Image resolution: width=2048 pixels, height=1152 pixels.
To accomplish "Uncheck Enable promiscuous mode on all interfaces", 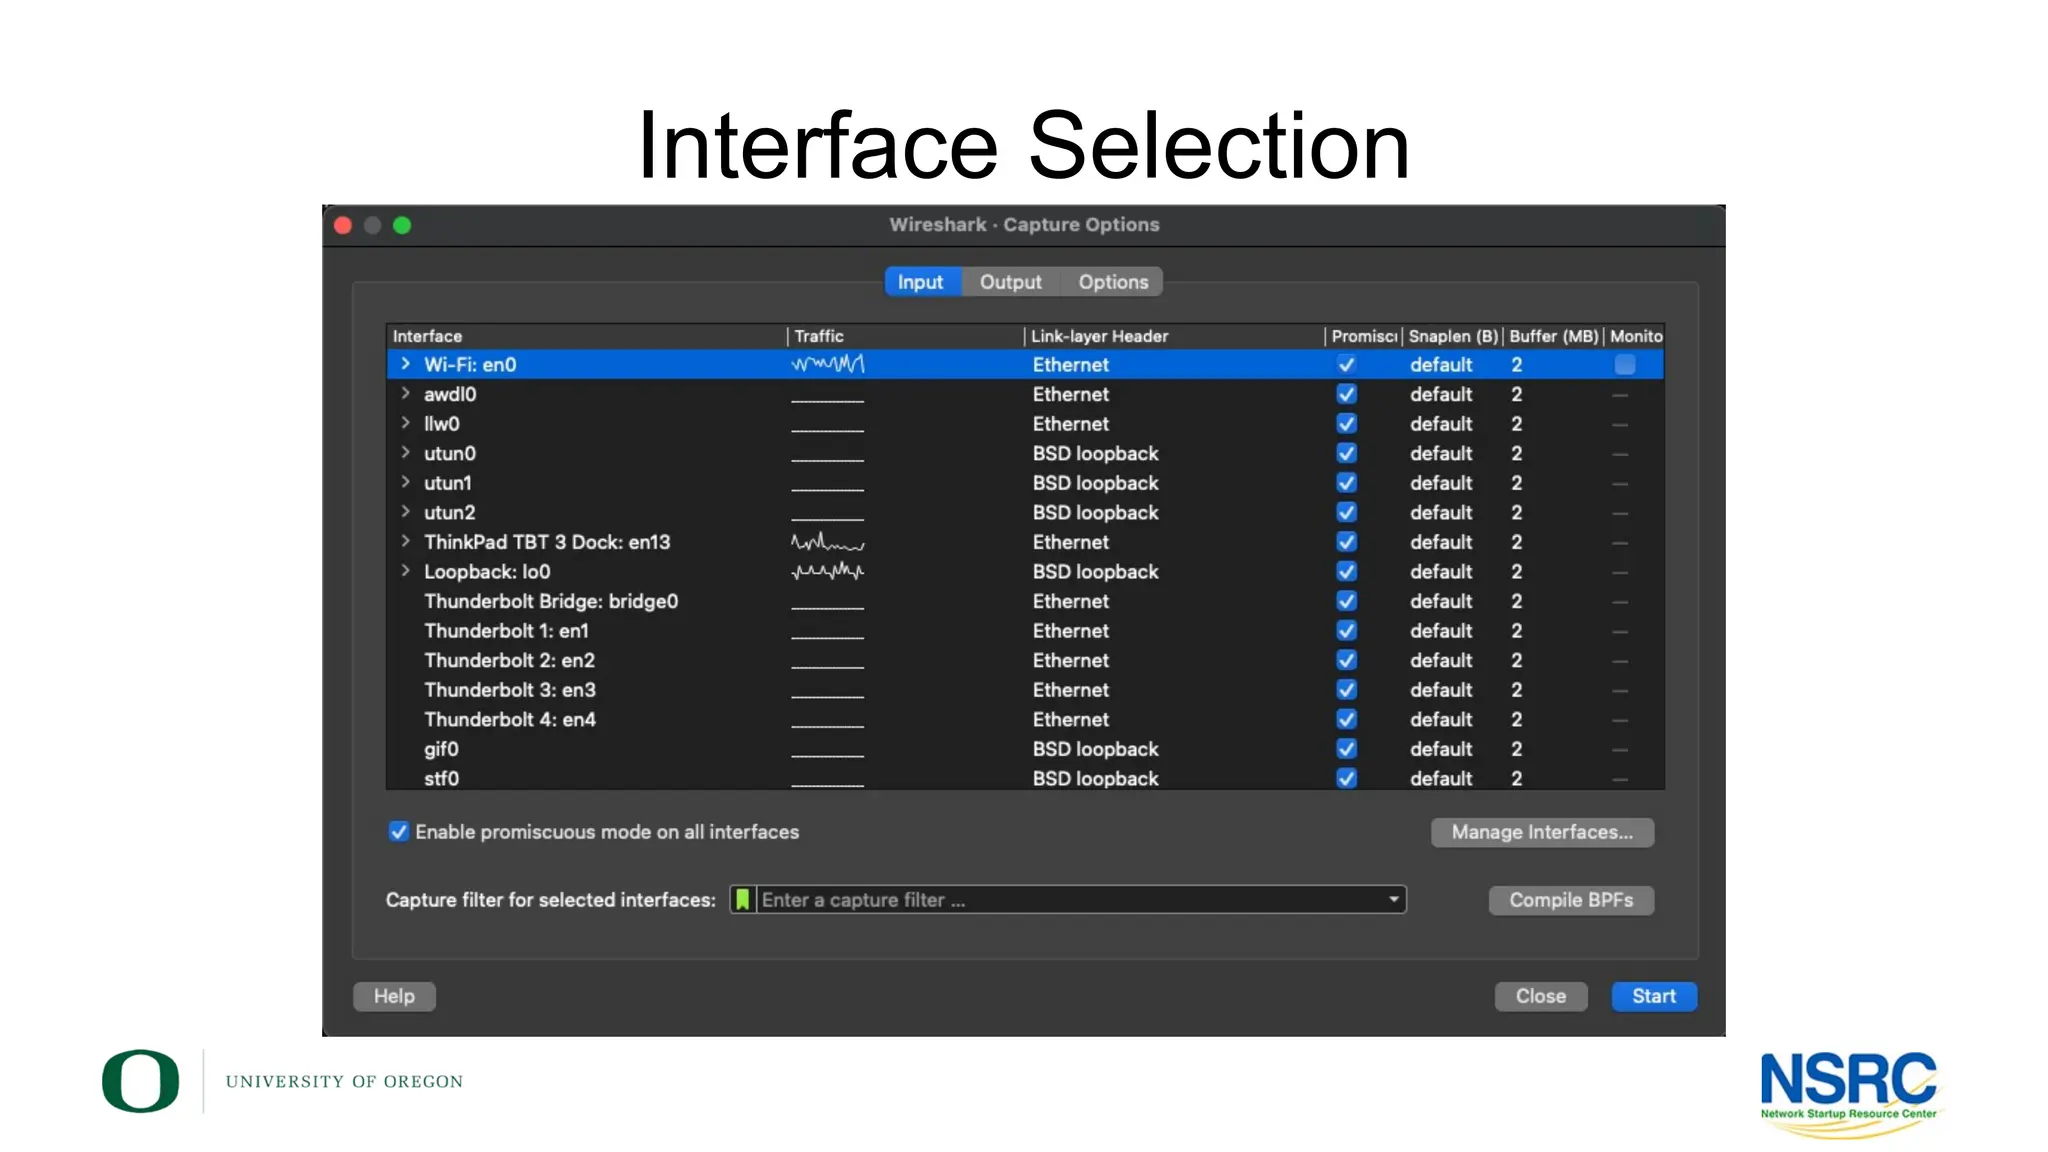I will click(398, 832).
